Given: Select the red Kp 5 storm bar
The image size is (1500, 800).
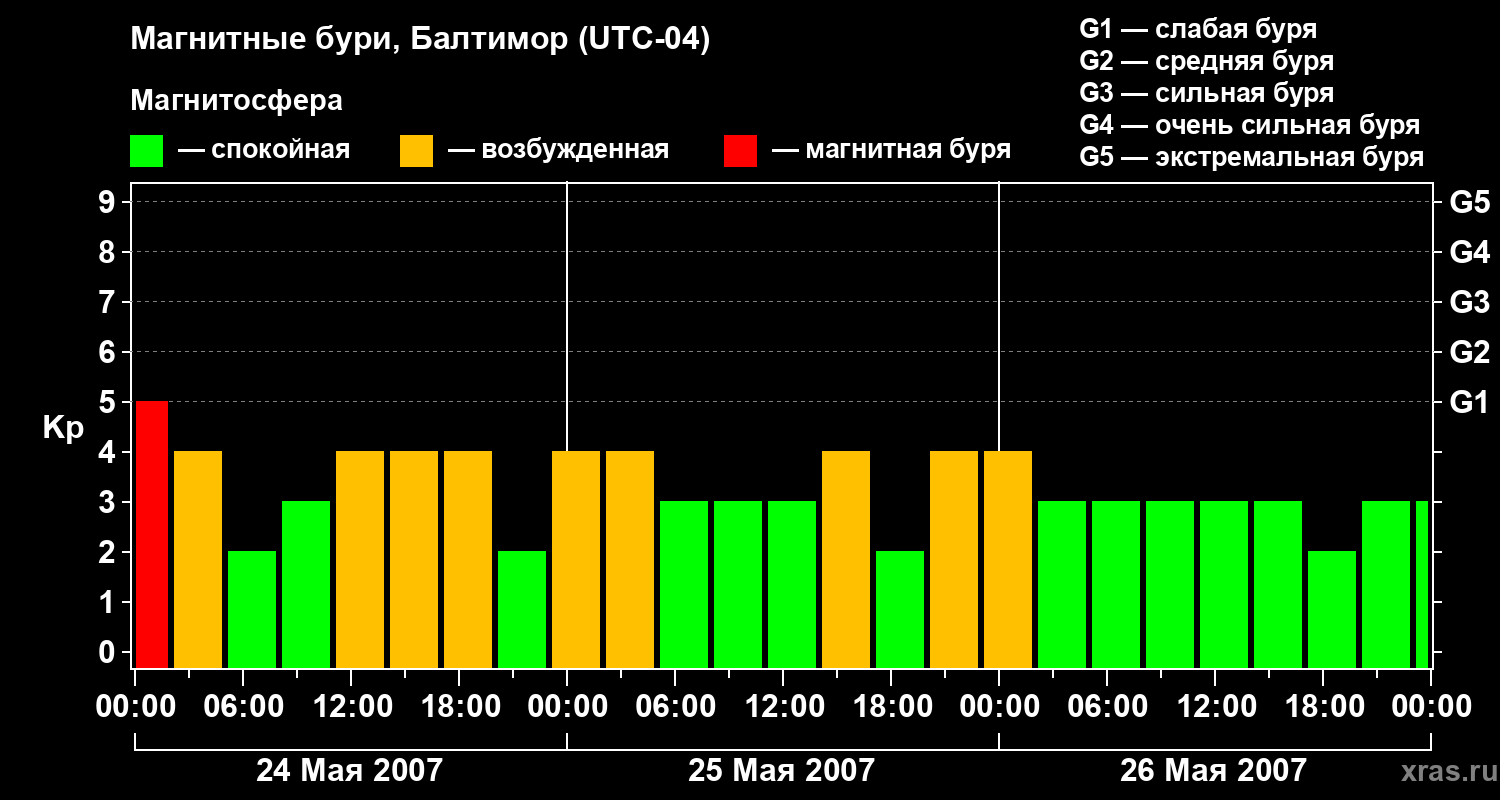Looking at the screenshot, I should pyautogui.click(x=152, y=534).
